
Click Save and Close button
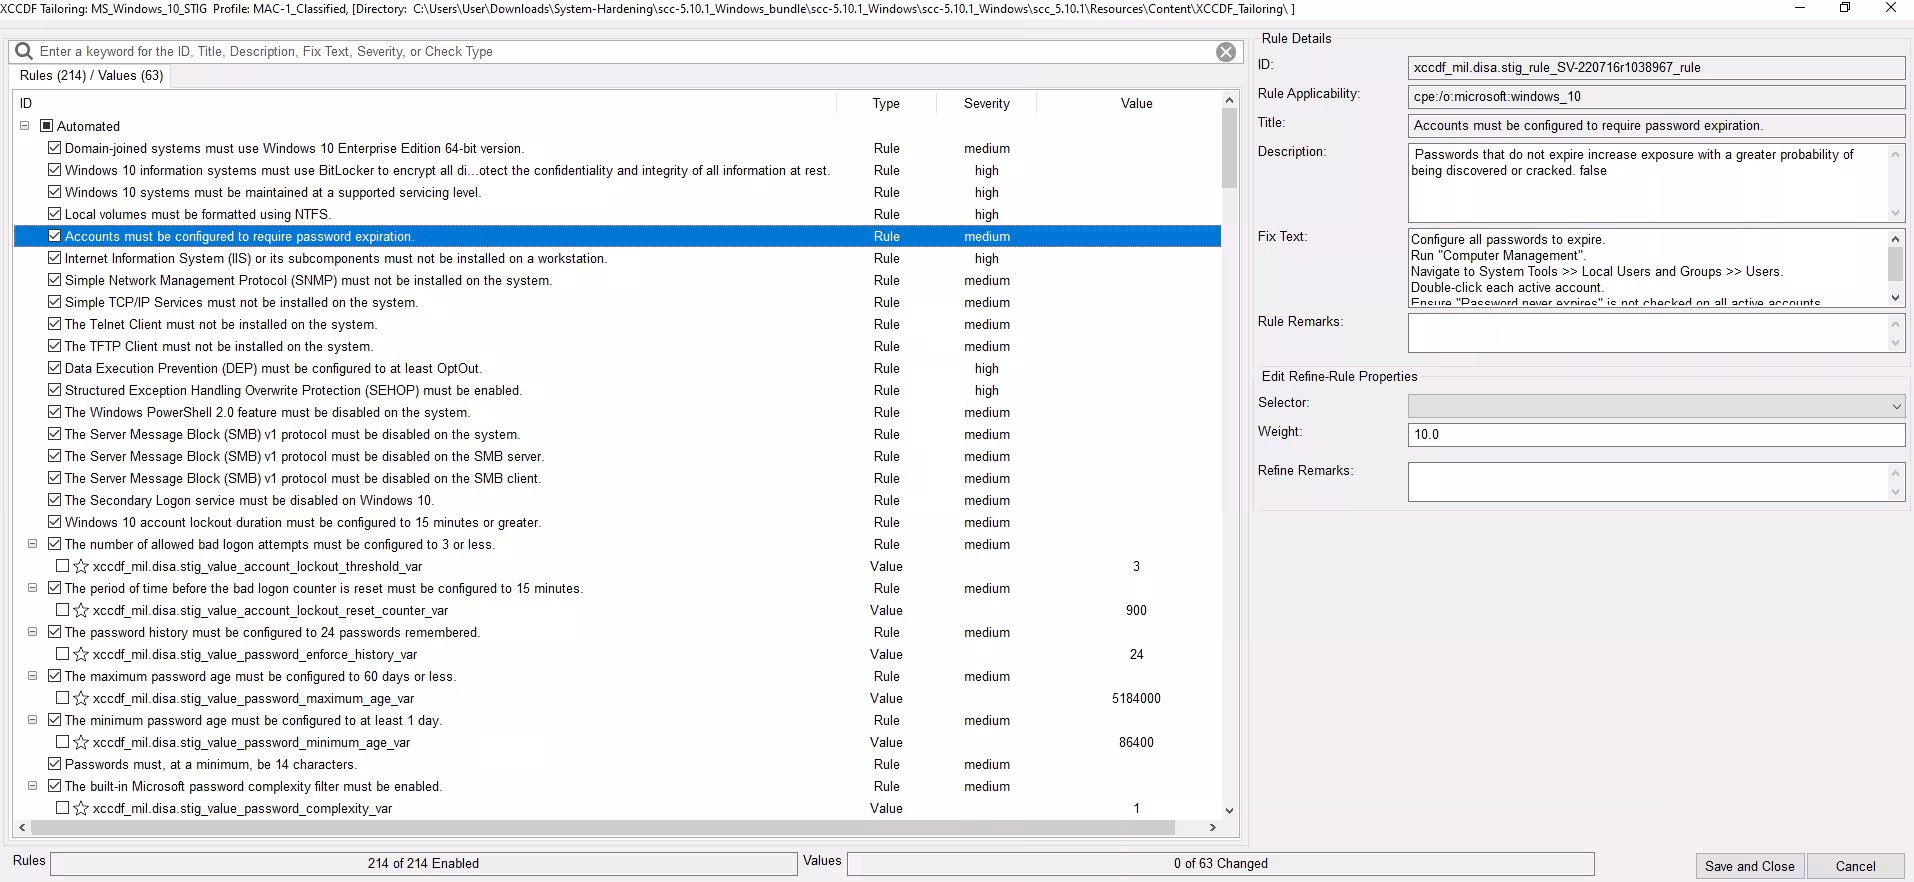click(x=1749, y=866)
